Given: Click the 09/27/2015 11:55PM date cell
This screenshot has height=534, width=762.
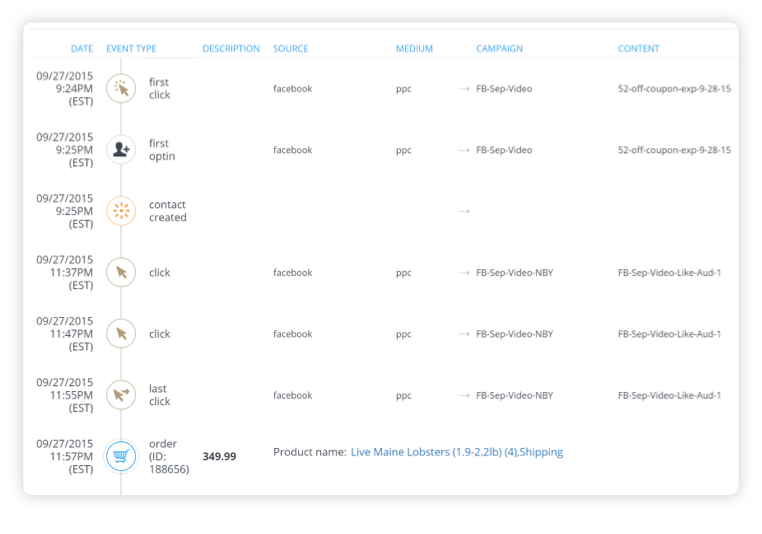Looking at the screenshot, I should 65,395.
